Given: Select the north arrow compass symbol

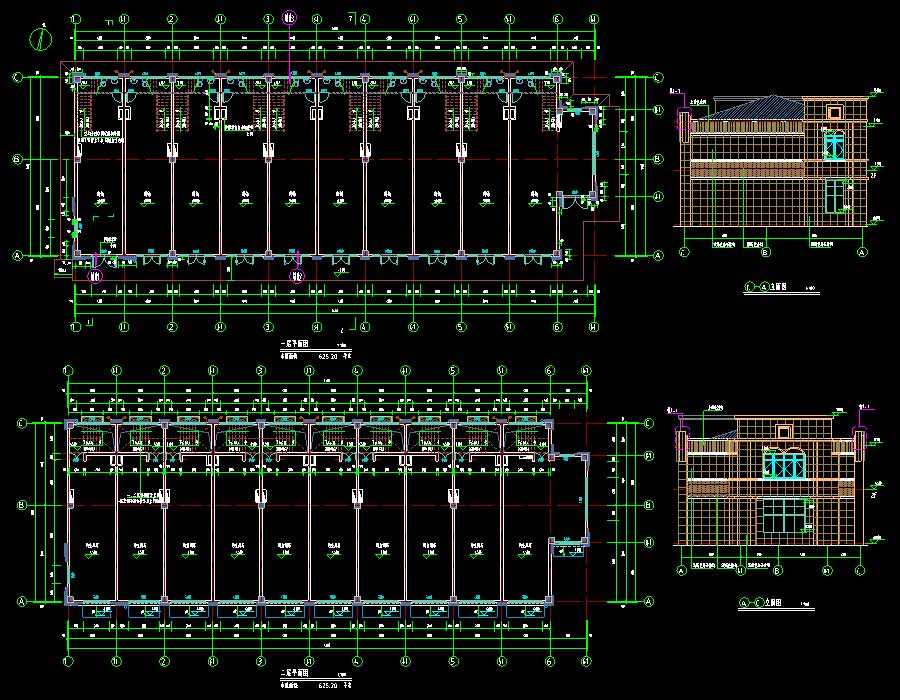Looking at the screenshot, I should (41, 38).
